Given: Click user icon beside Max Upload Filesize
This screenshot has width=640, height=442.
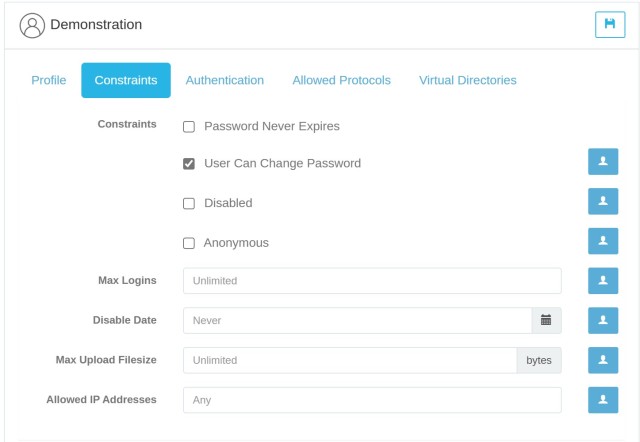Looking at the screenshot, I should click(x=603, y=360).
